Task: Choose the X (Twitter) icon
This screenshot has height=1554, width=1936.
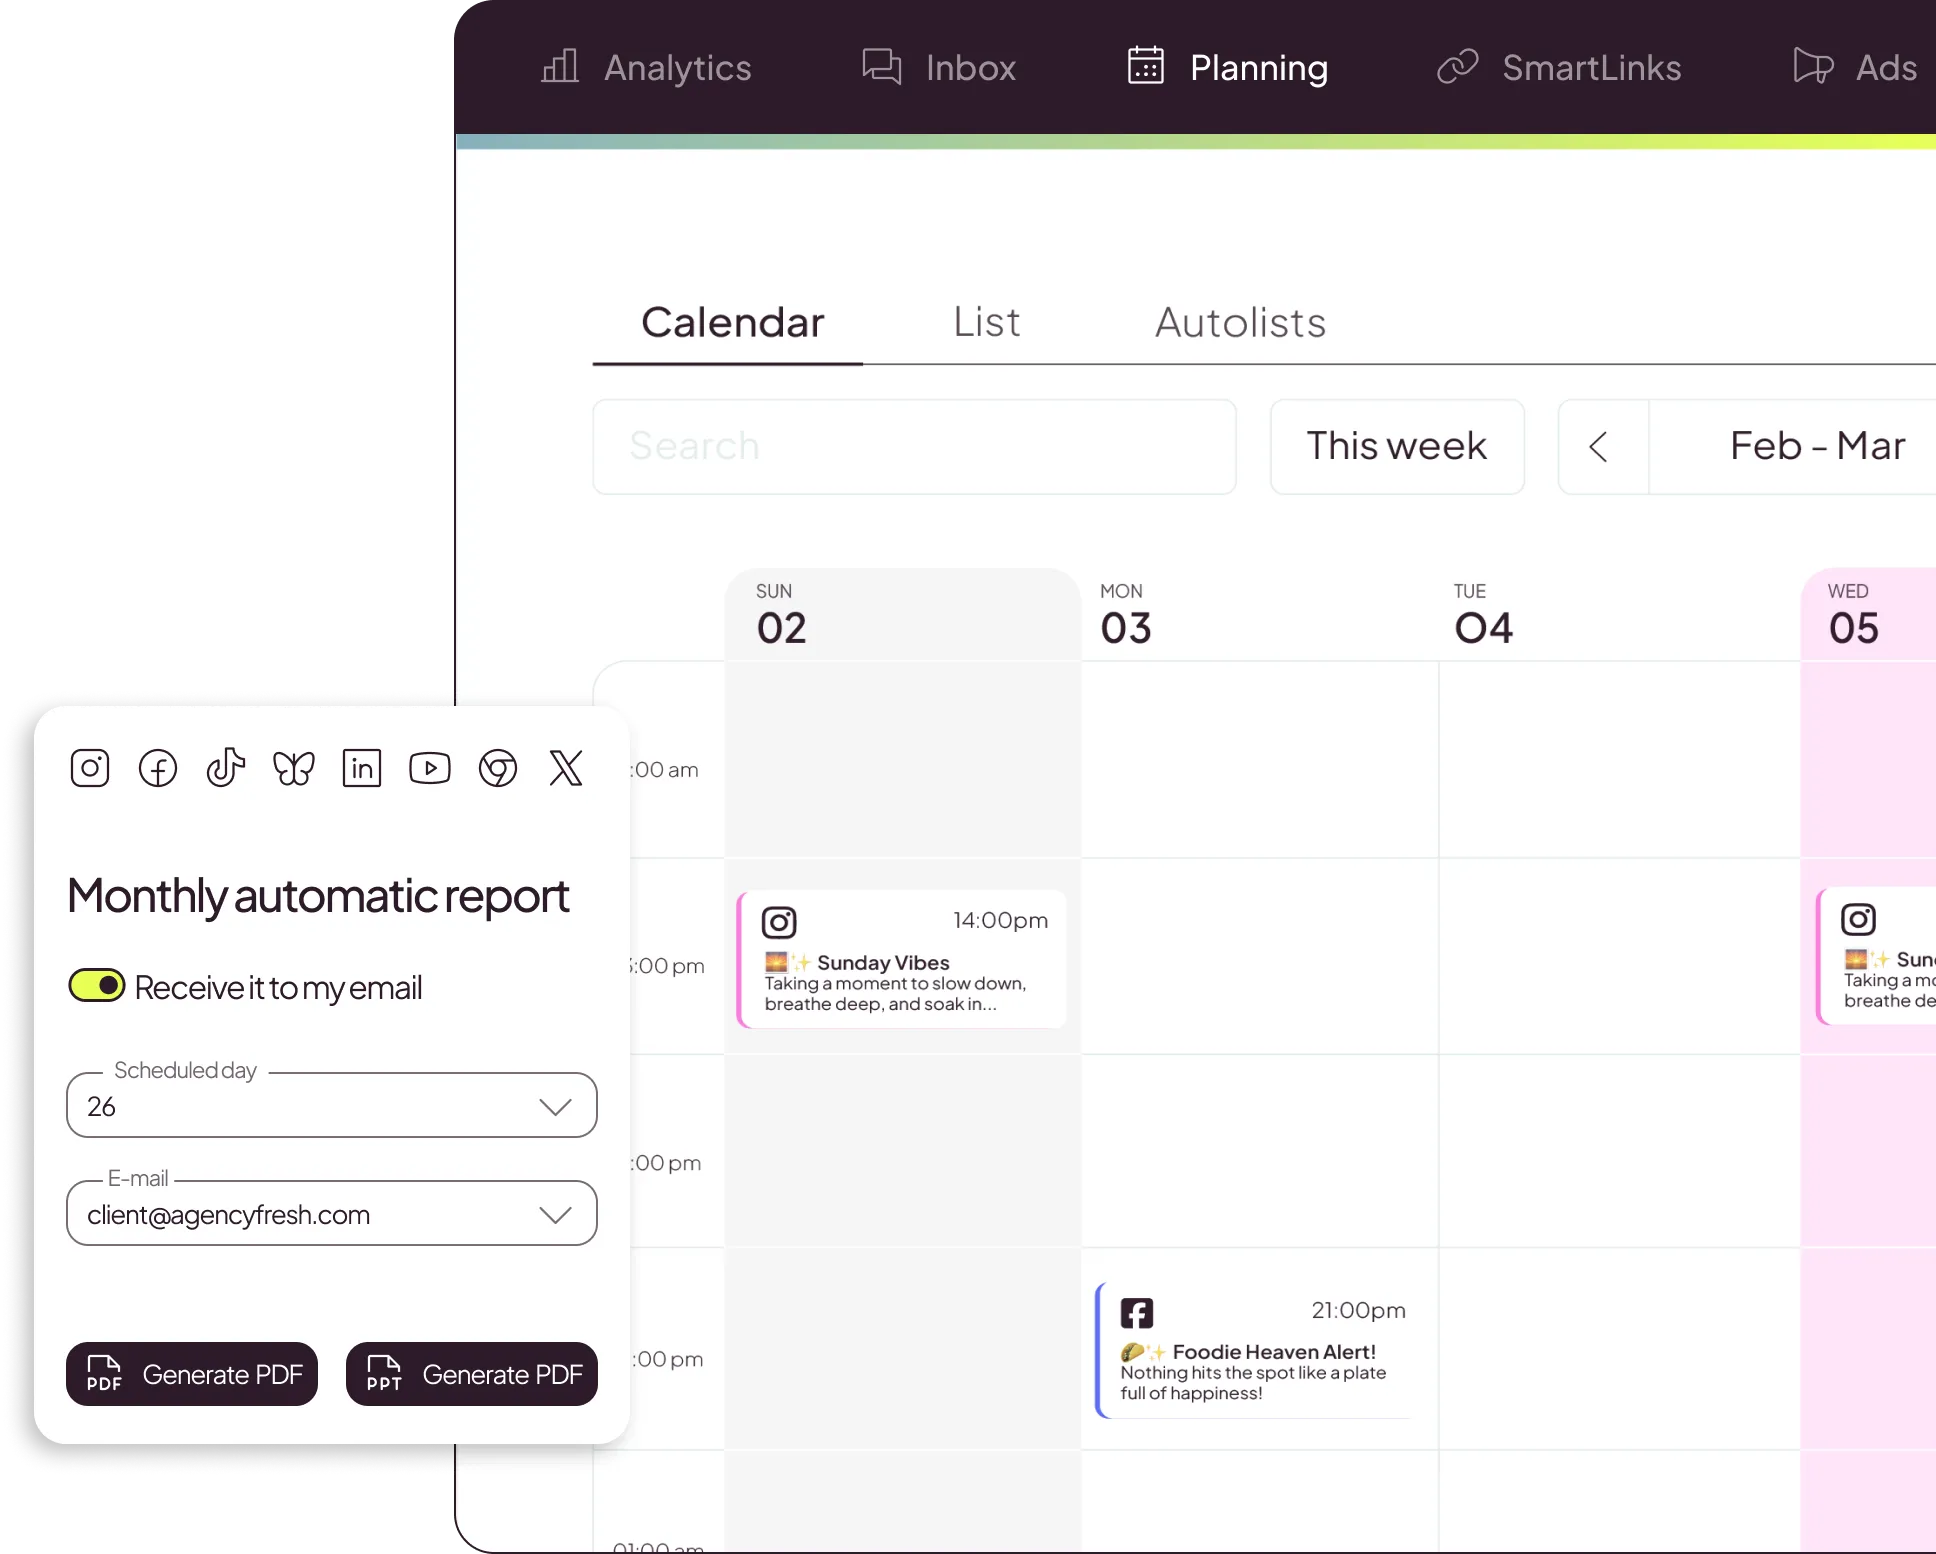Action: click(566, 768)
